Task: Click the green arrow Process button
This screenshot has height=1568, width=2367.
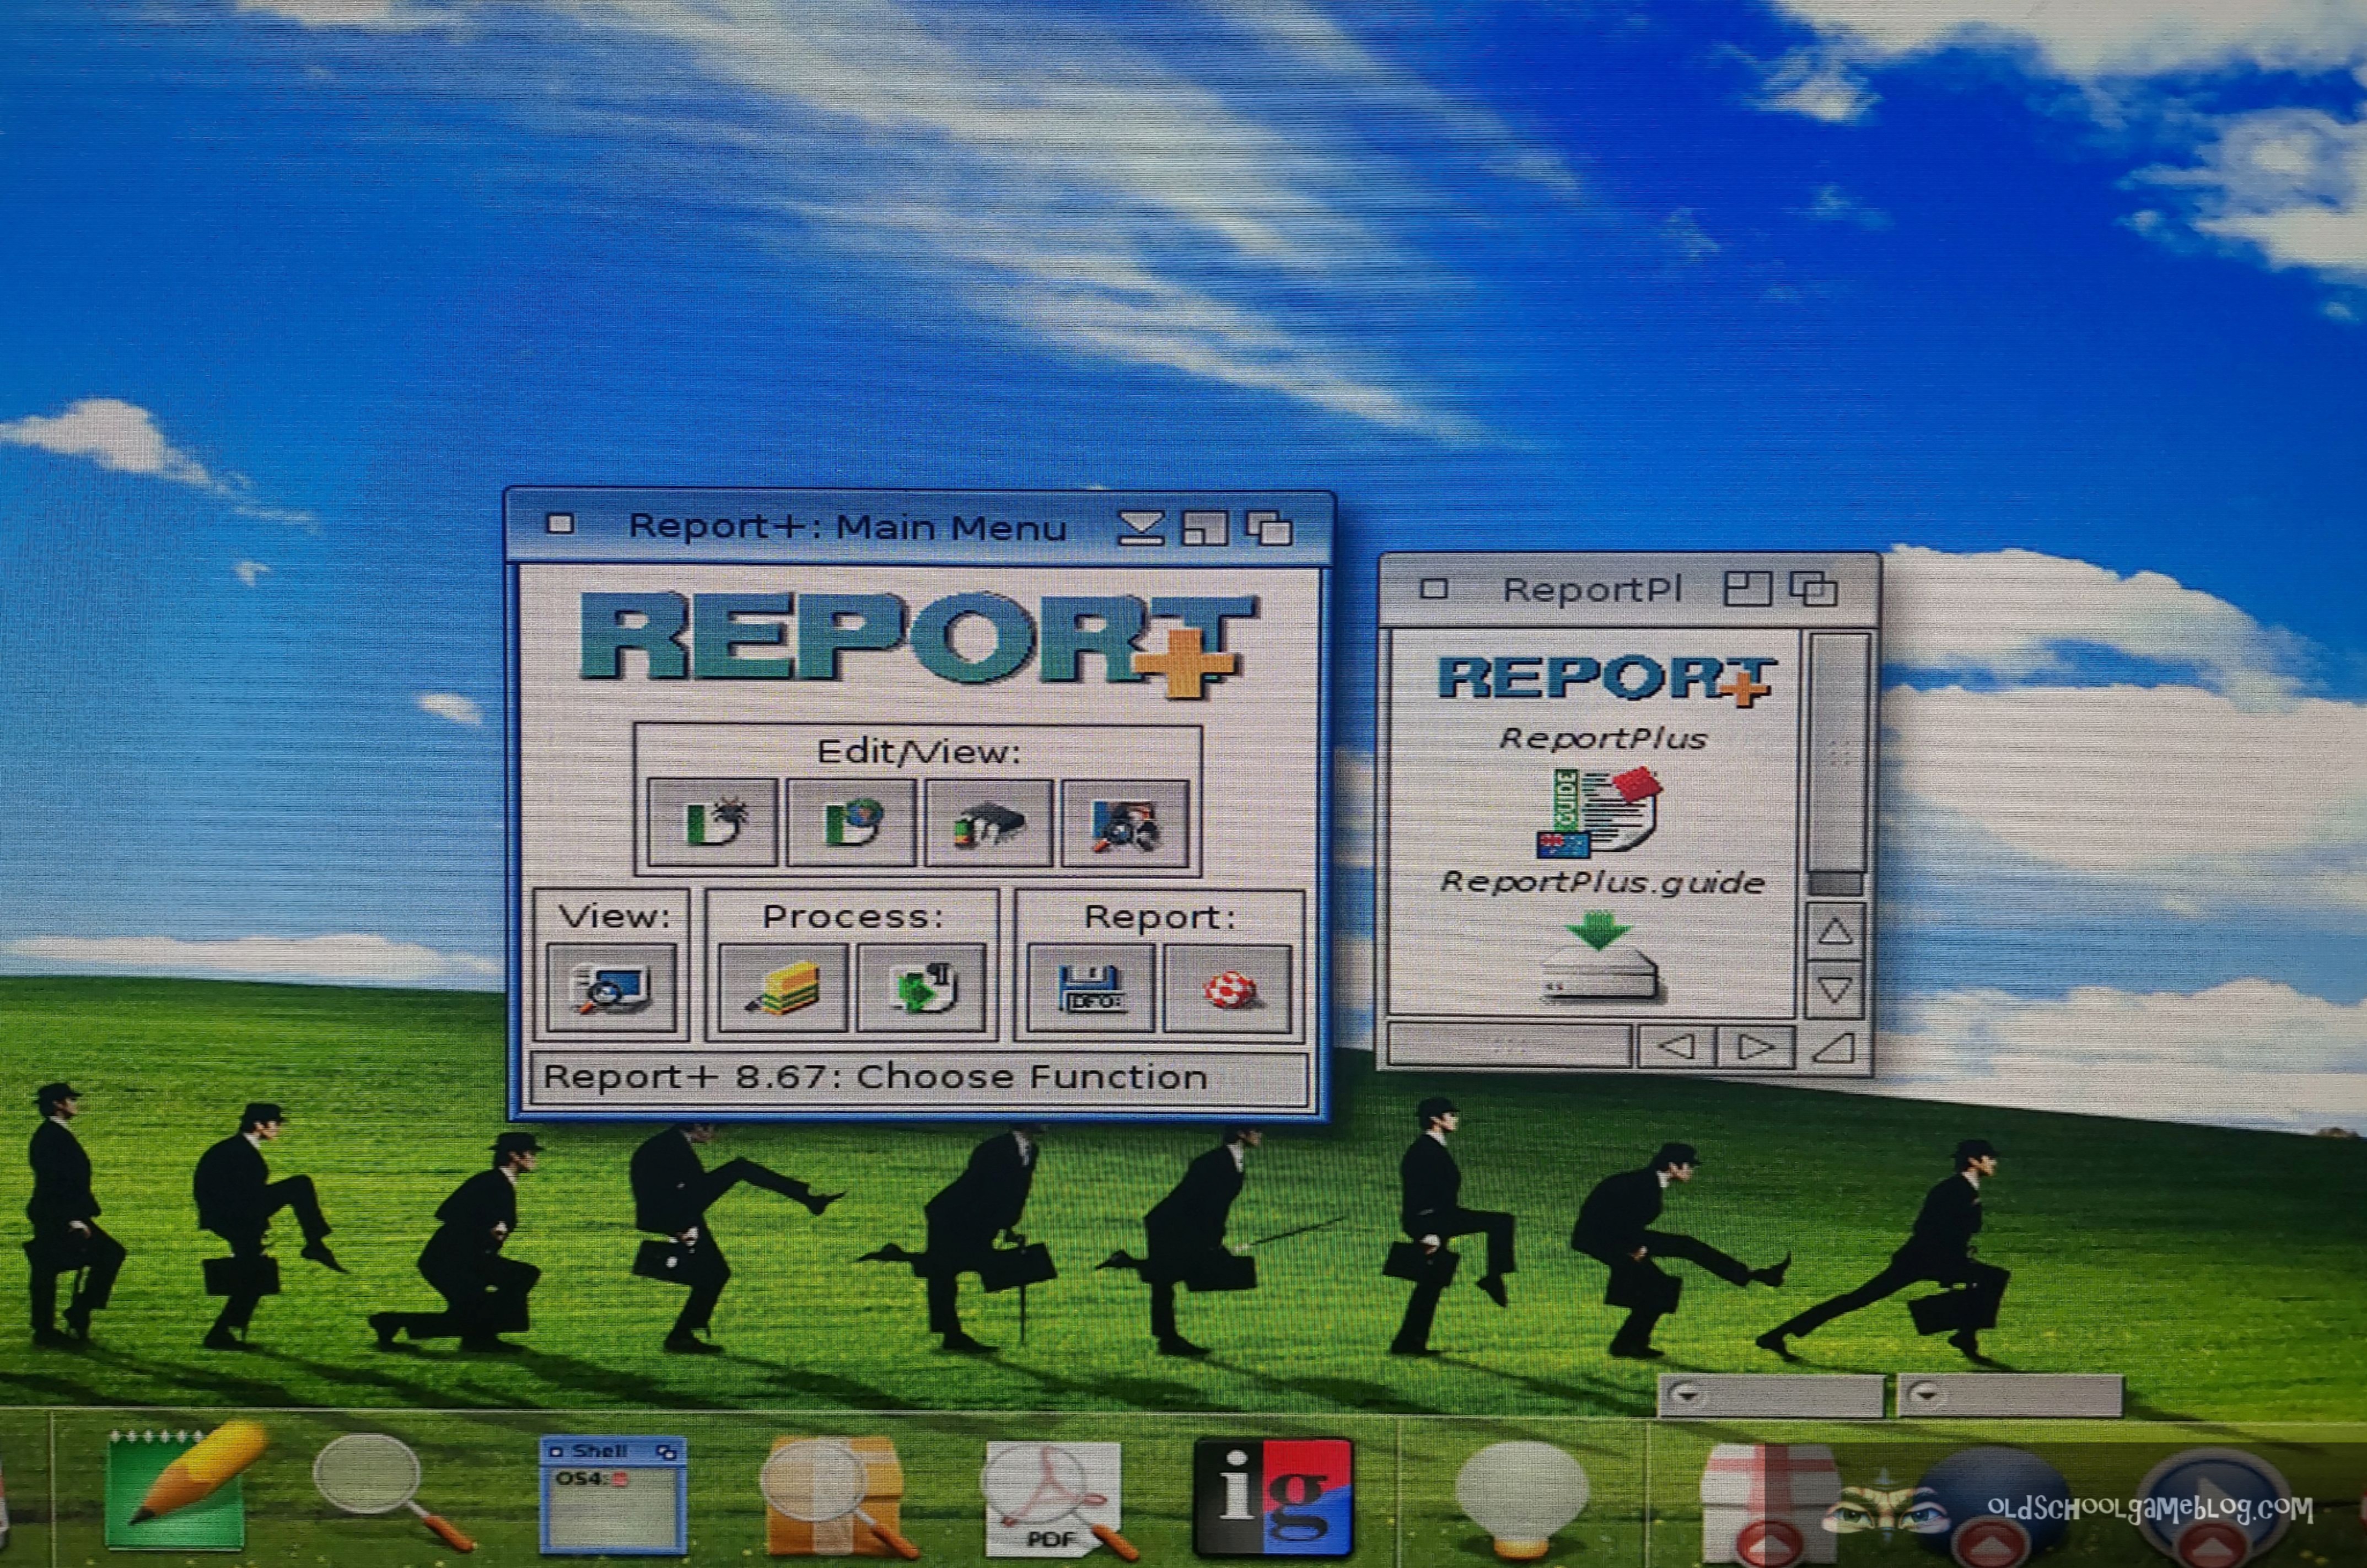Action: (x=922, y=988)
